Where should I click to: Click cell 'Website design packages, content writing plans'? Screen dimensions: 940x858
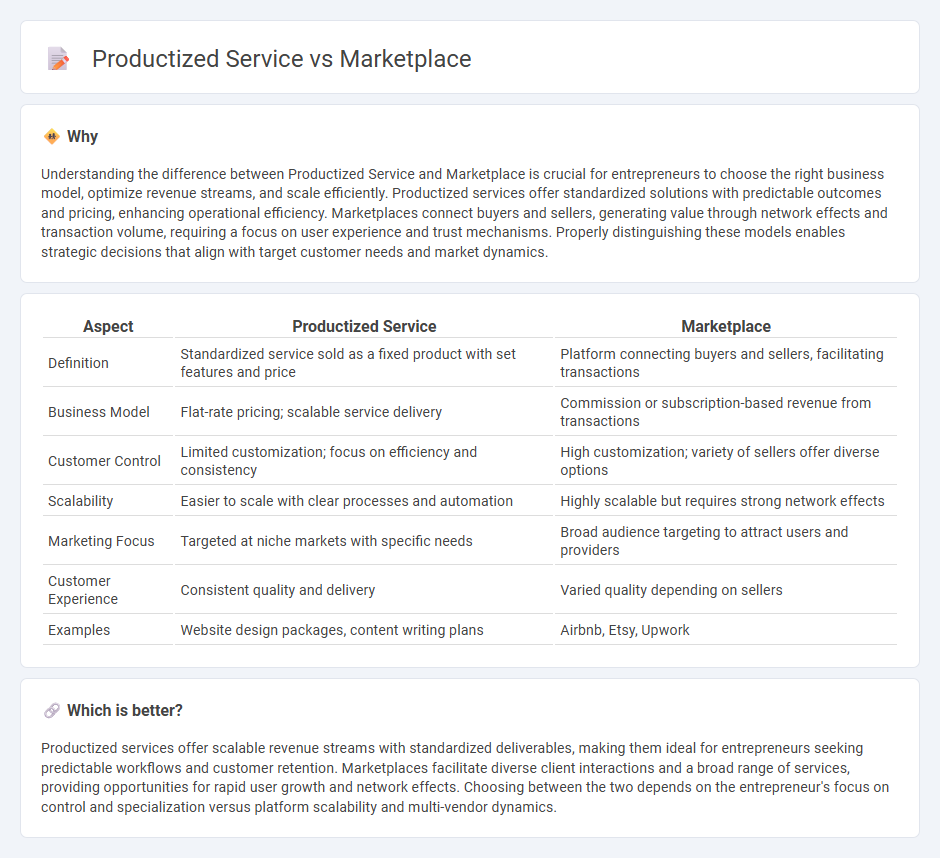pyautogui.click(x=364, y=630)
